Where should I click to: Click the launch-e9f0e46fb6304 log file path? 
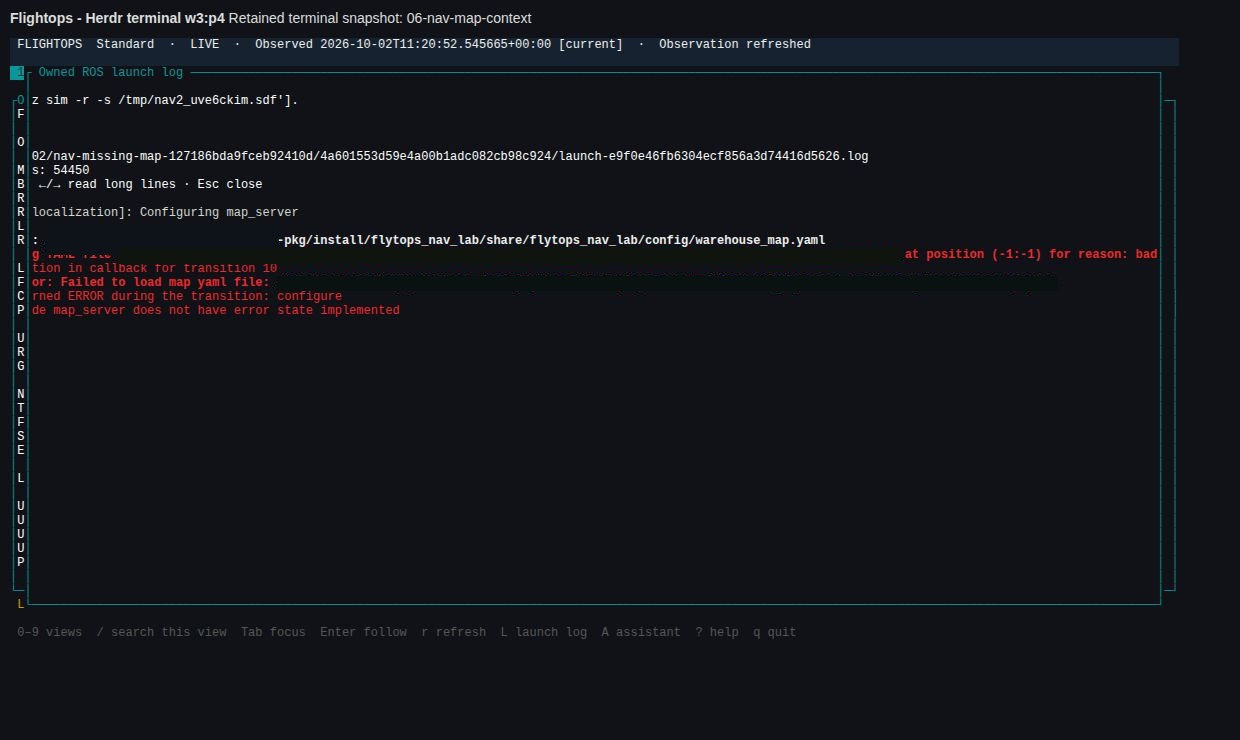(x=450, y=156)
